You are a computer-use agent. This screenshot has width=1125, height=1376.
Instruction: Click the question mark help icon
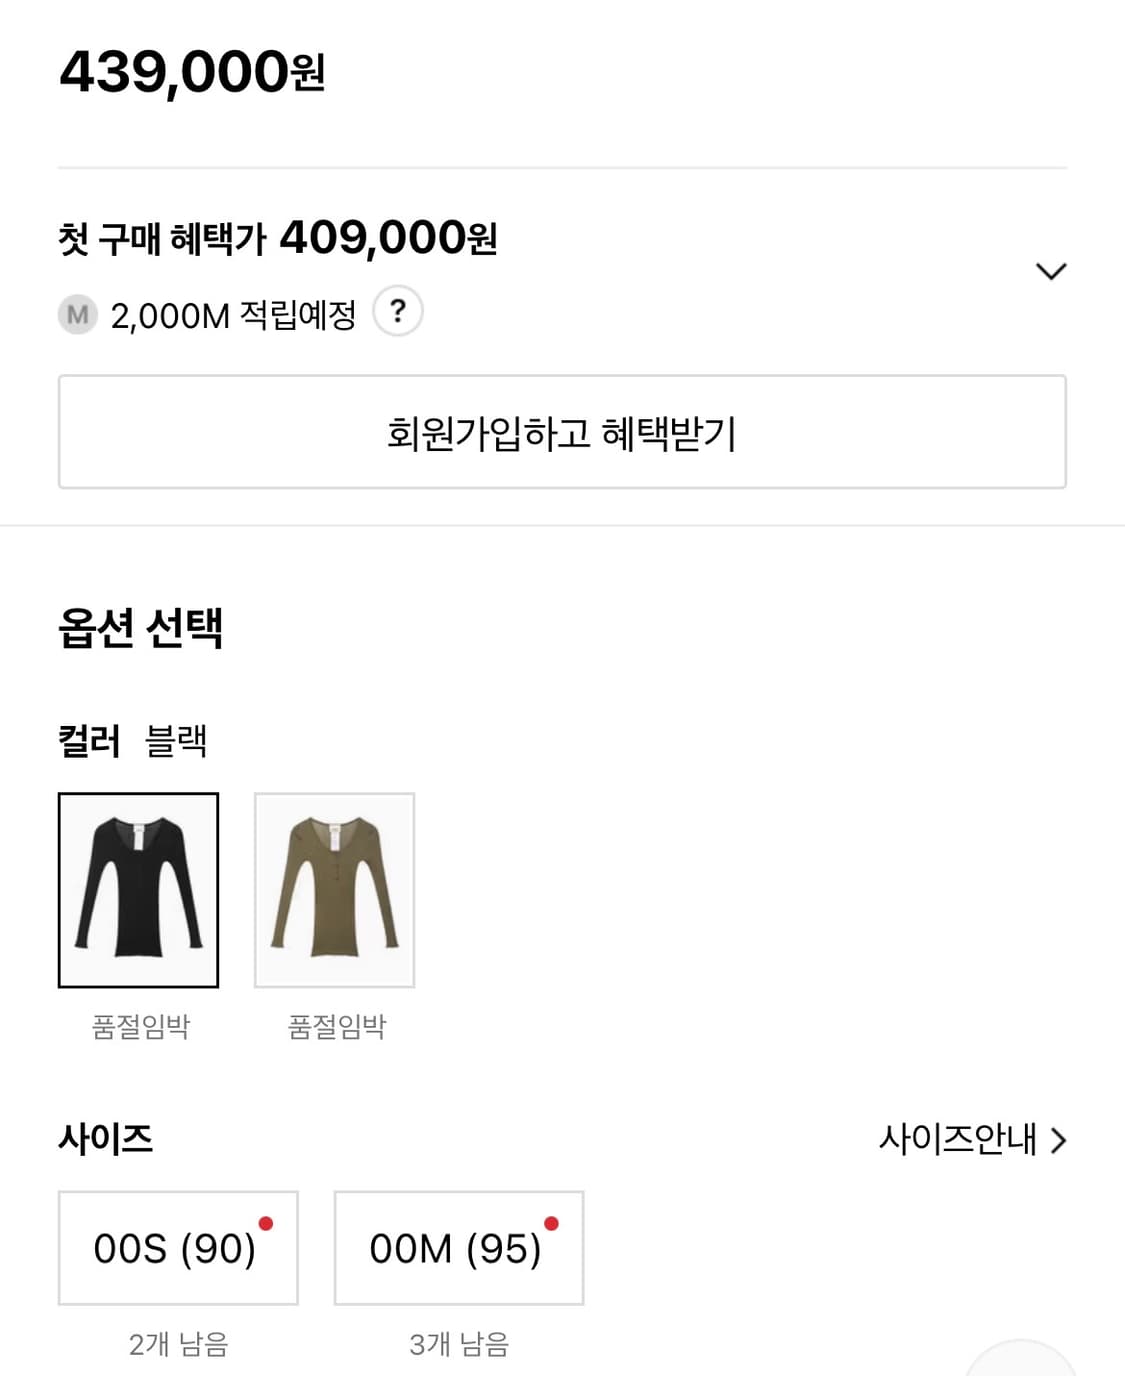coord(397,312)
